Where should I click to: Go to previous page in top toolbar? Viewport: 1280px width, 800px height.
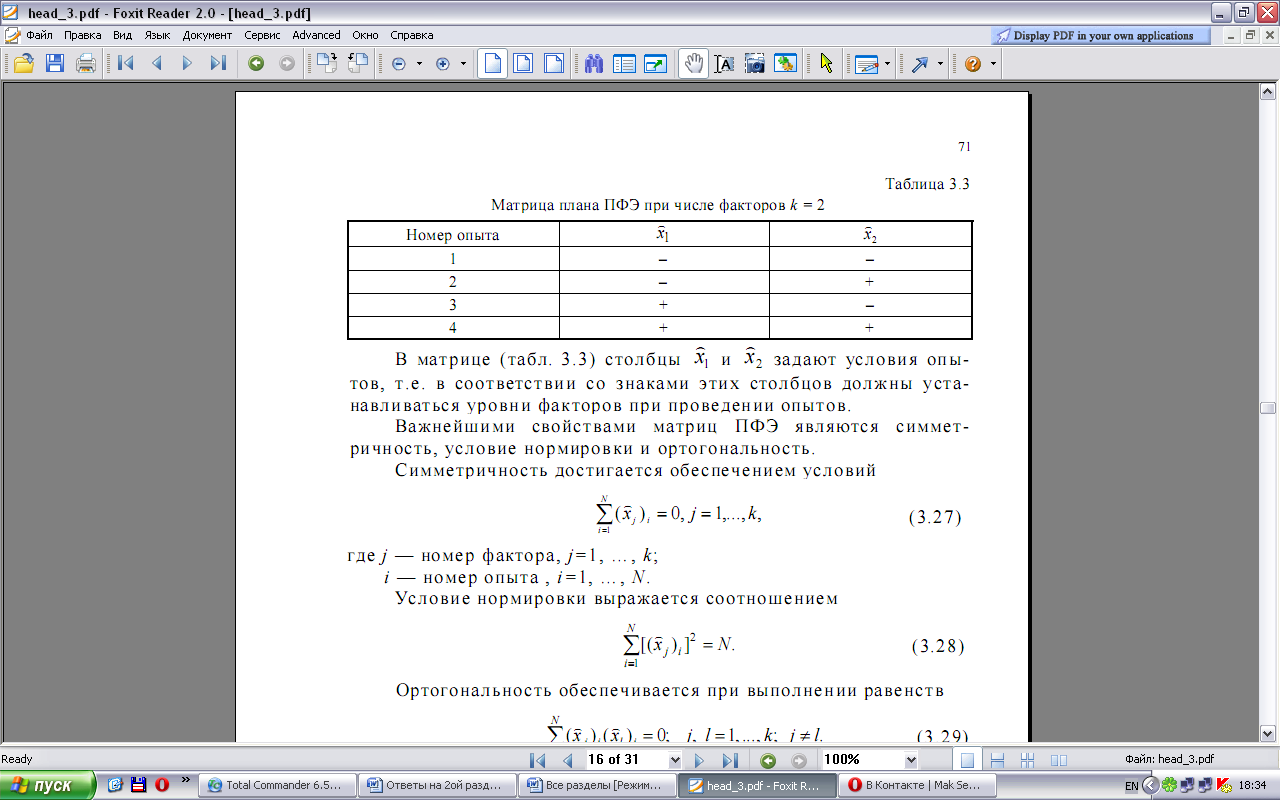coord(156,64)
